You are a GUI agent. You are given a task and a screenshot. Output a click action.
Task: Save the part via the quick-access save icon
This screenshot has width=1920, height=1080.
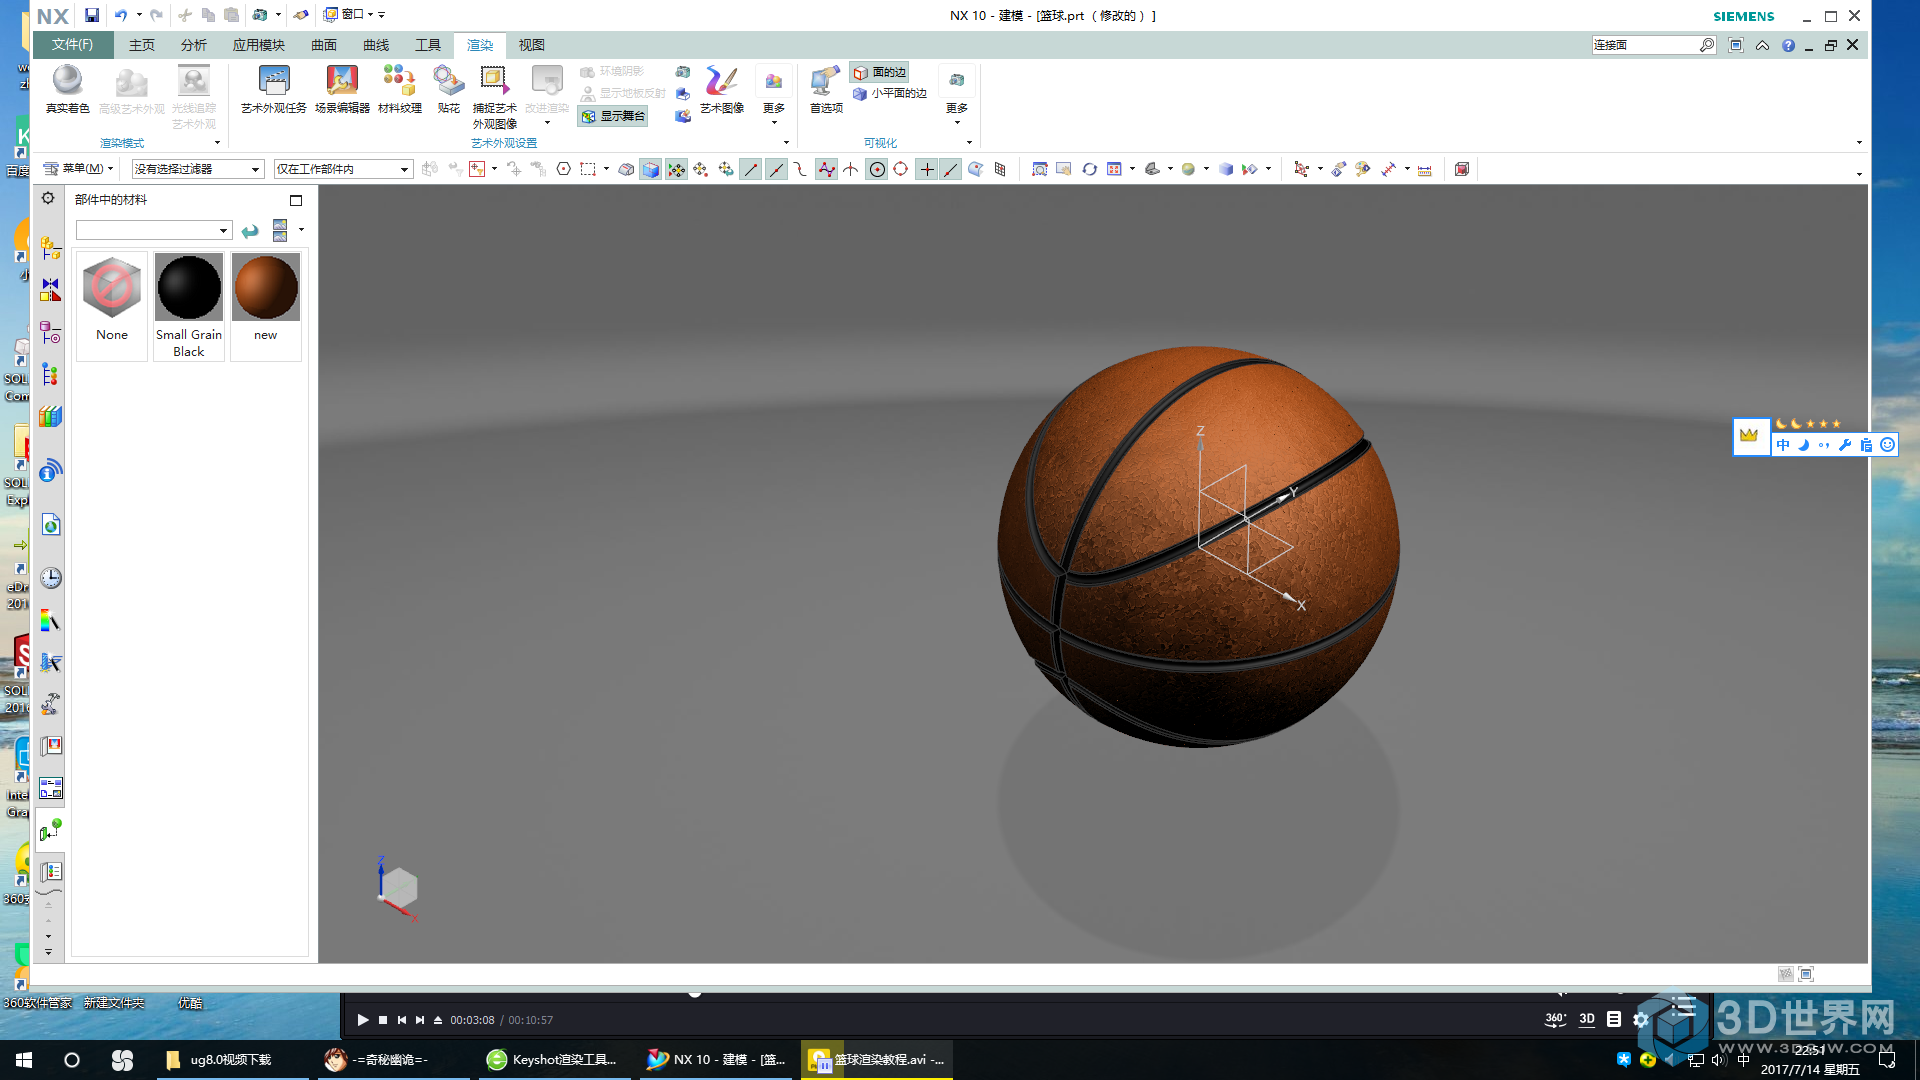[x=92, y=15]
